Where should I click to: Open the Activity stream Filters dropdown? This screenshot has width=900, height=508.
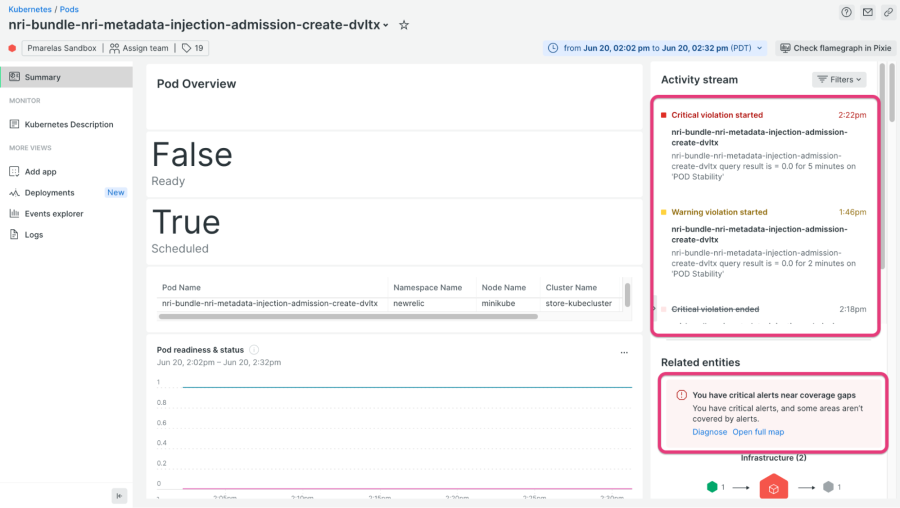(x=839, y=79)
